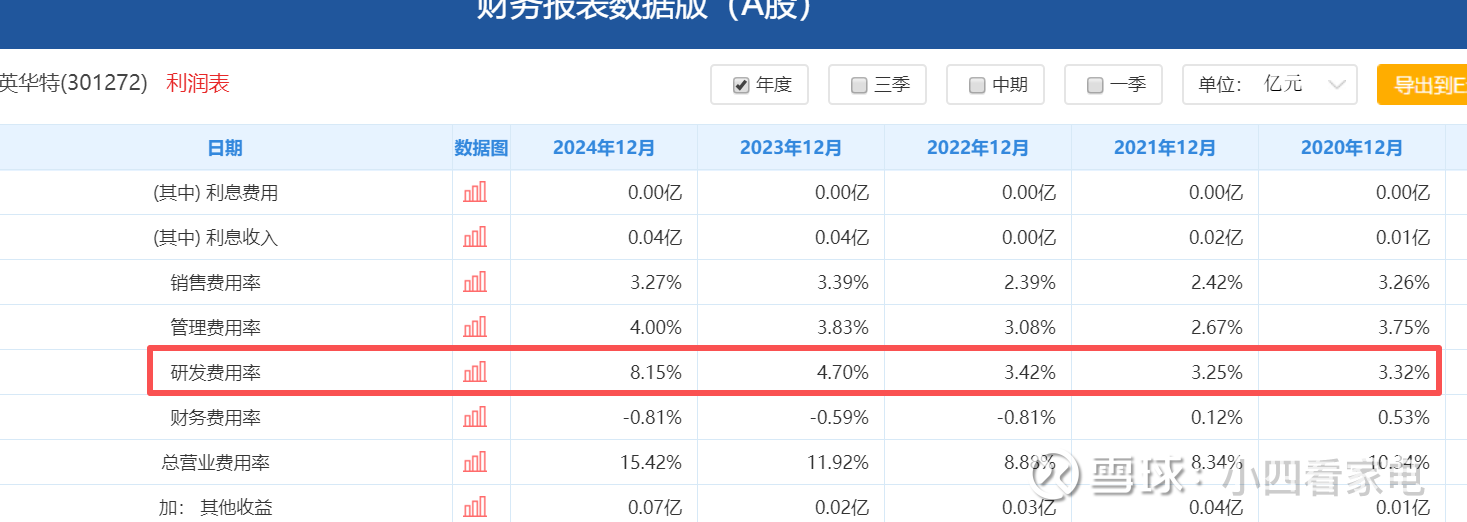Screen dimensions: 1467x522
Task: Show data chart for 销售费用率
Action: (x=475, y=282)
